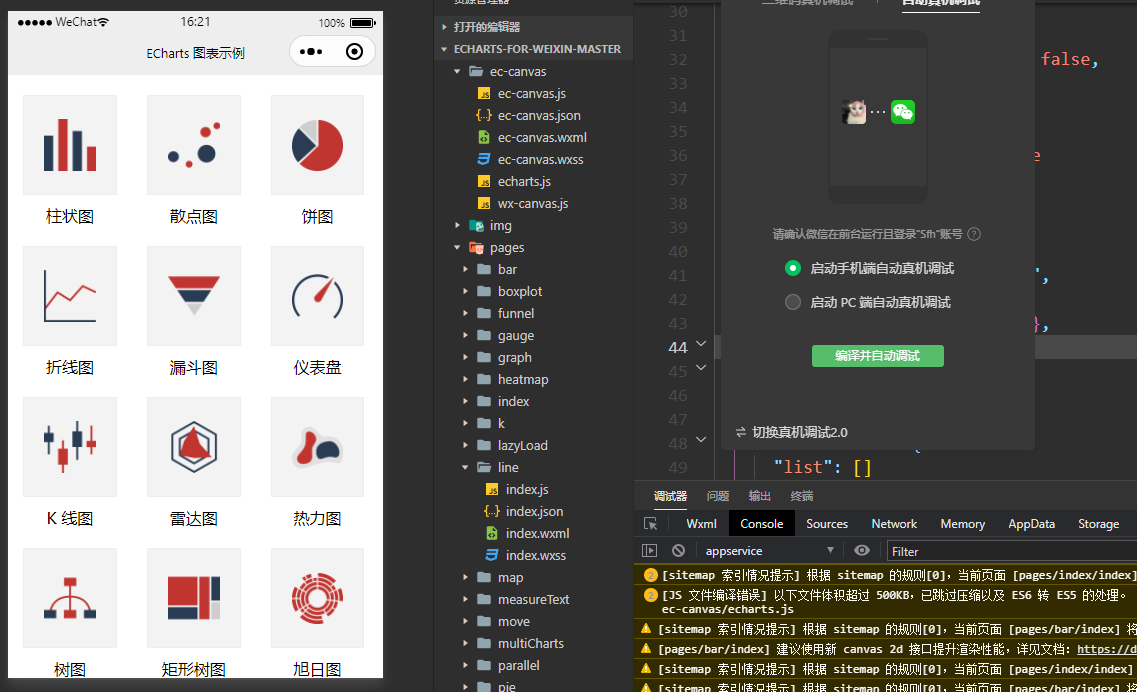Clear the console with the ban icon
Viewport: 1137px width, 692px height.
pyautogui.click(x=678, y=551)
